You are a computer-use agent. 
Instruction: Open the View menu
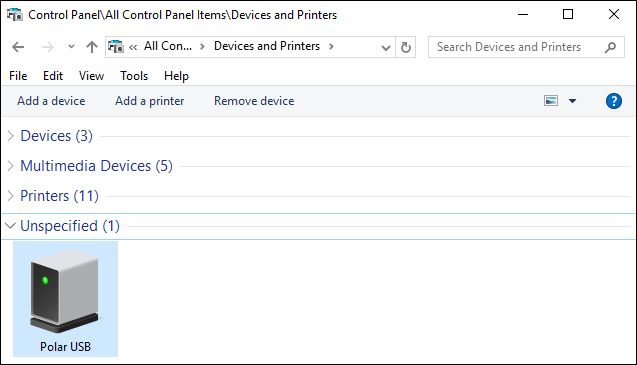[x=91, y=76]
